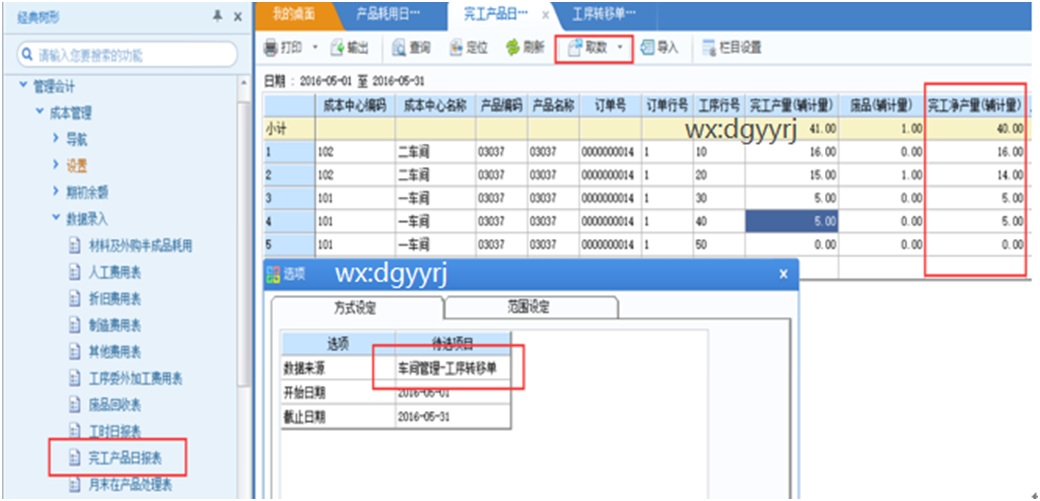Click the 成本中心名称 column header
1040x501 pixels.
point(435,106)
